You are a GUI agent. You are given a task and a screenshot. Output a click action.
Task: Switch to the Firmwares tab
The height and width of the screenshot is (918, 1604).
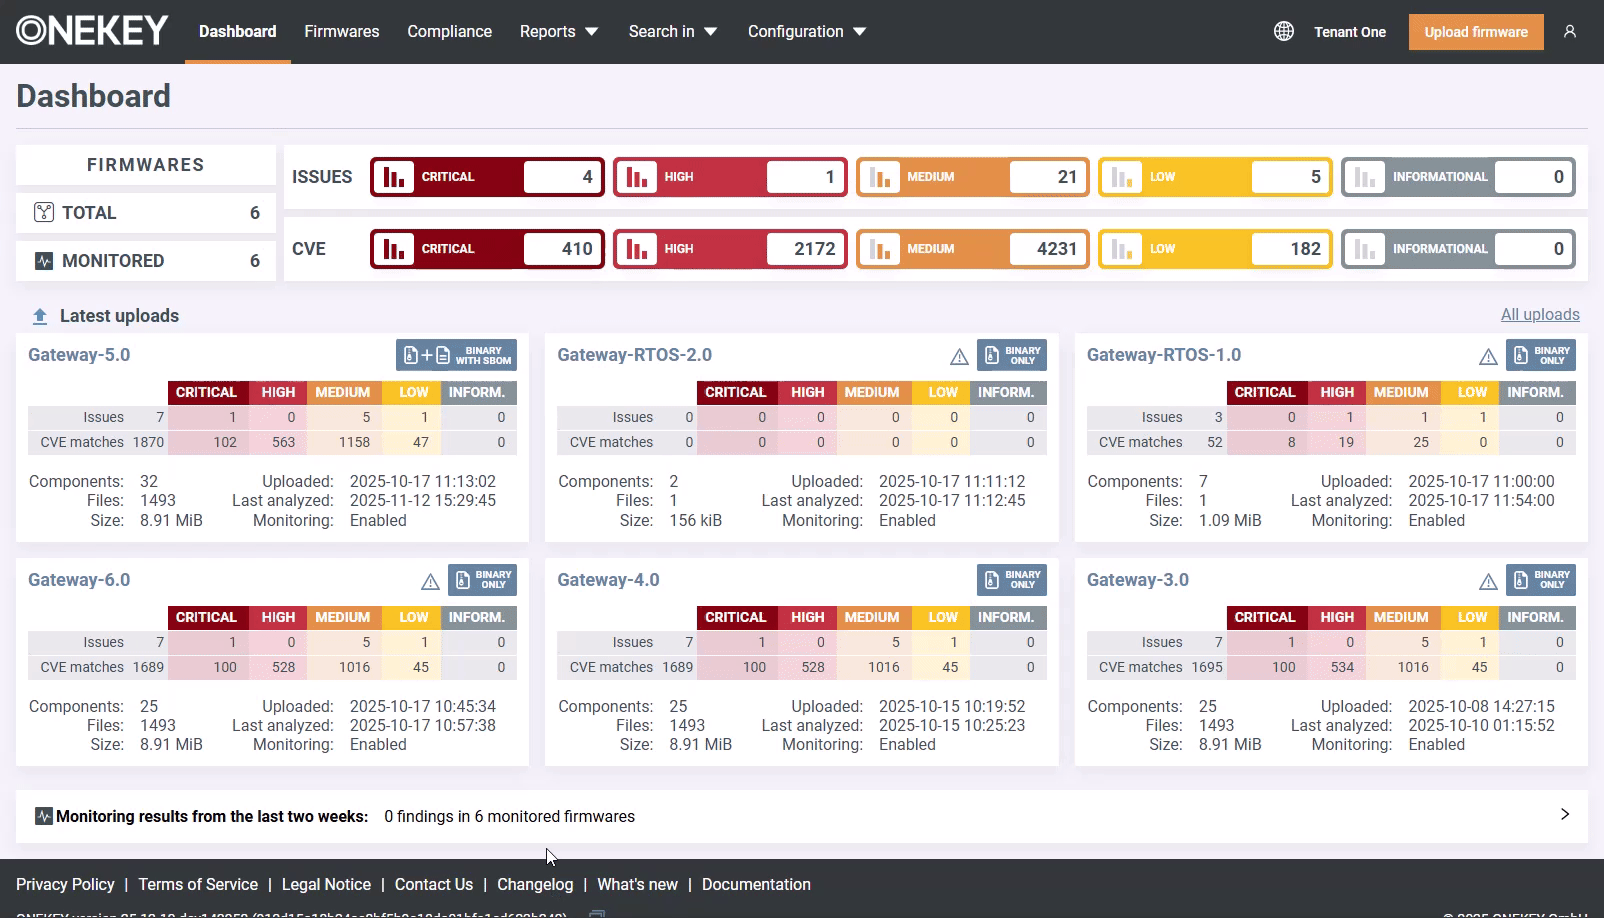pos(341,32)
